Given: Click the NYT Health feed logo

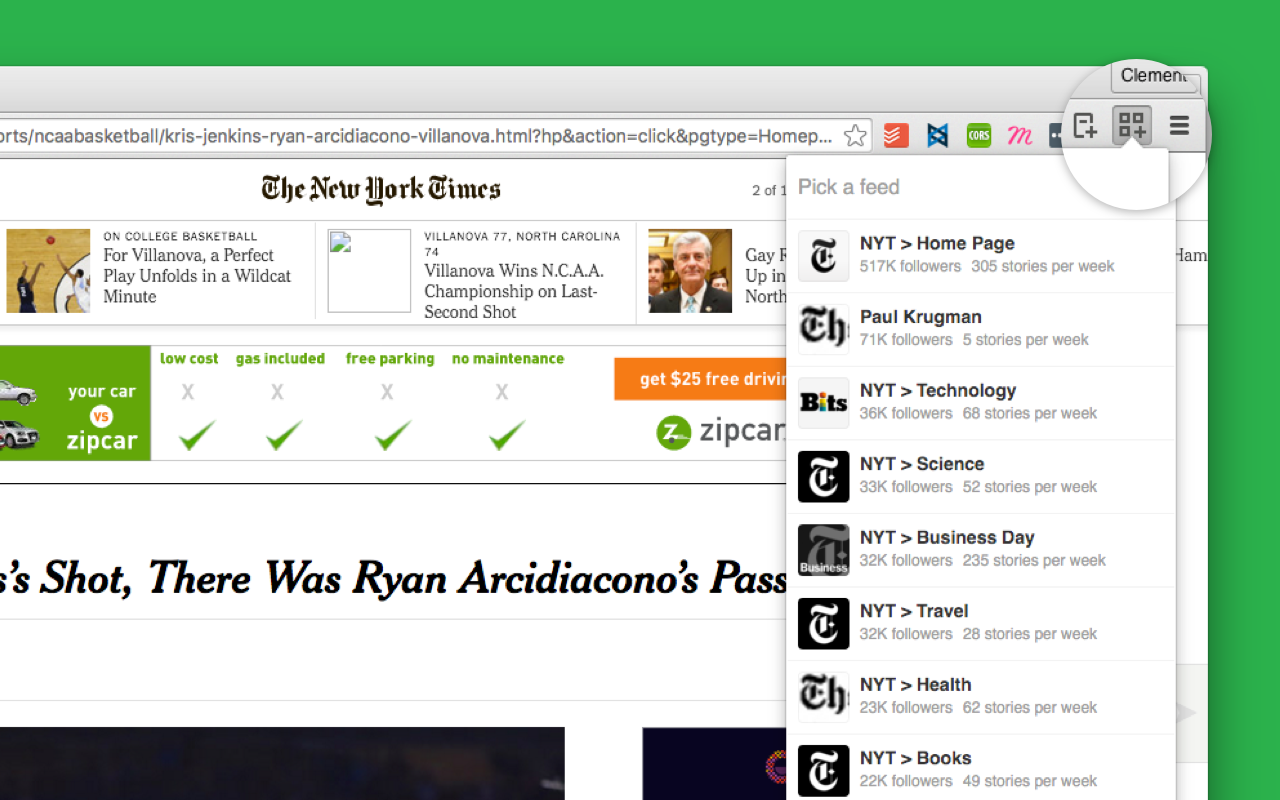Looking at the screenshot, I should pyautogui.click(x=824, y=697).
